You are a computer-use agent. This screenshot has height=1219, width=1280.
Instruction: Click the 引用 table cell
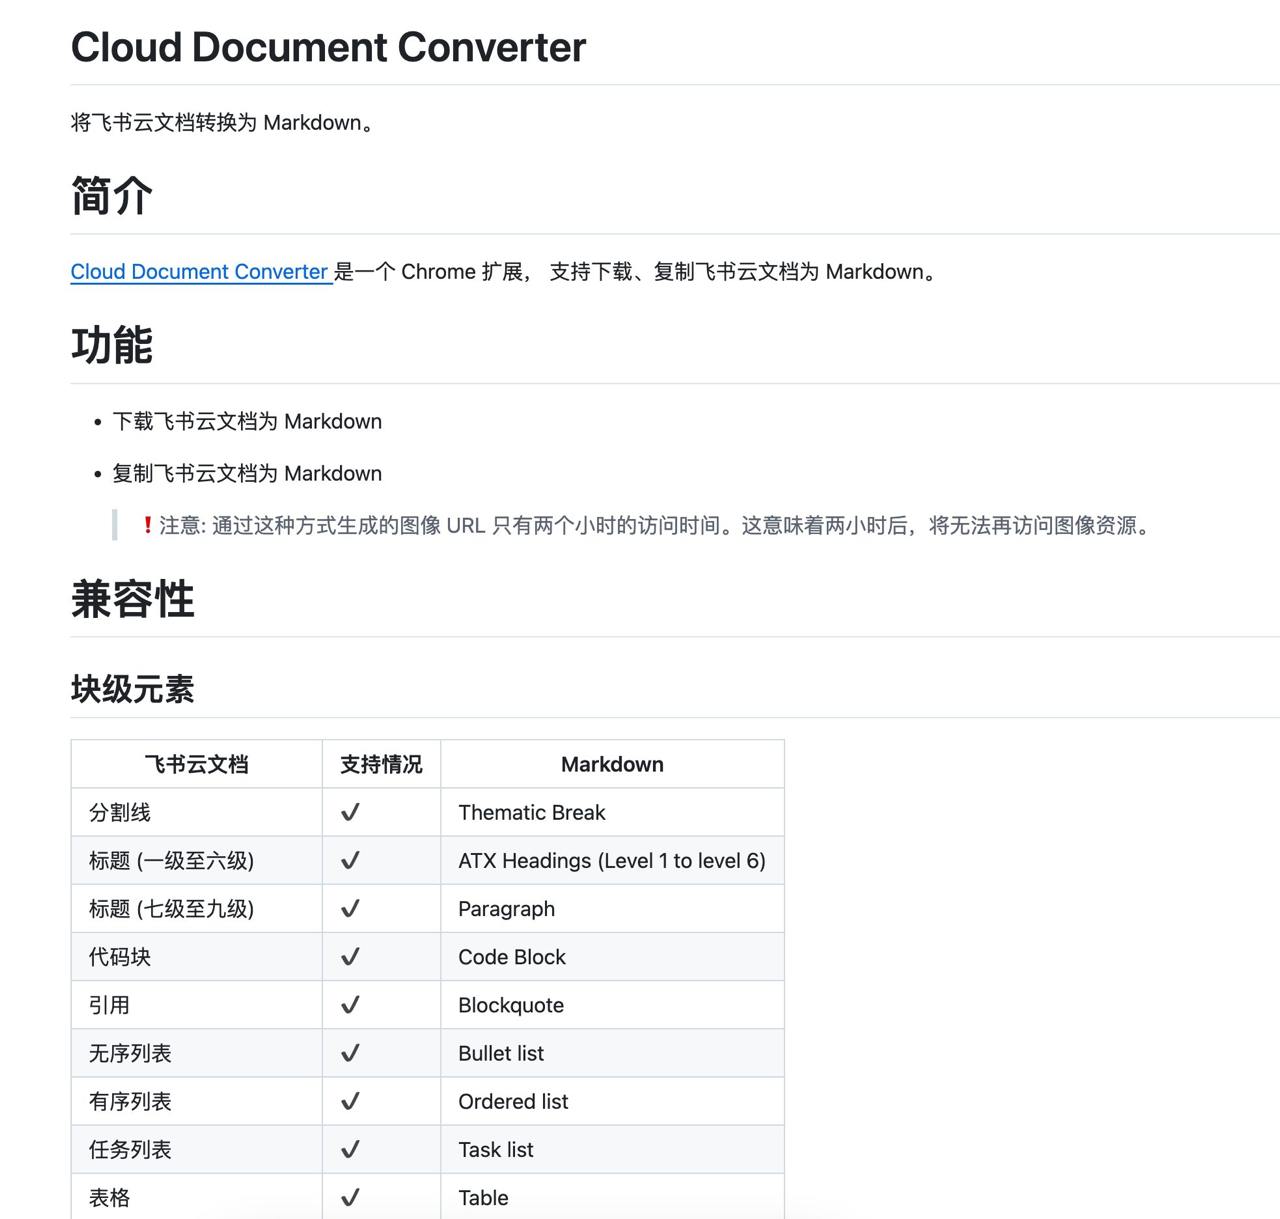tap(197, 1004)
